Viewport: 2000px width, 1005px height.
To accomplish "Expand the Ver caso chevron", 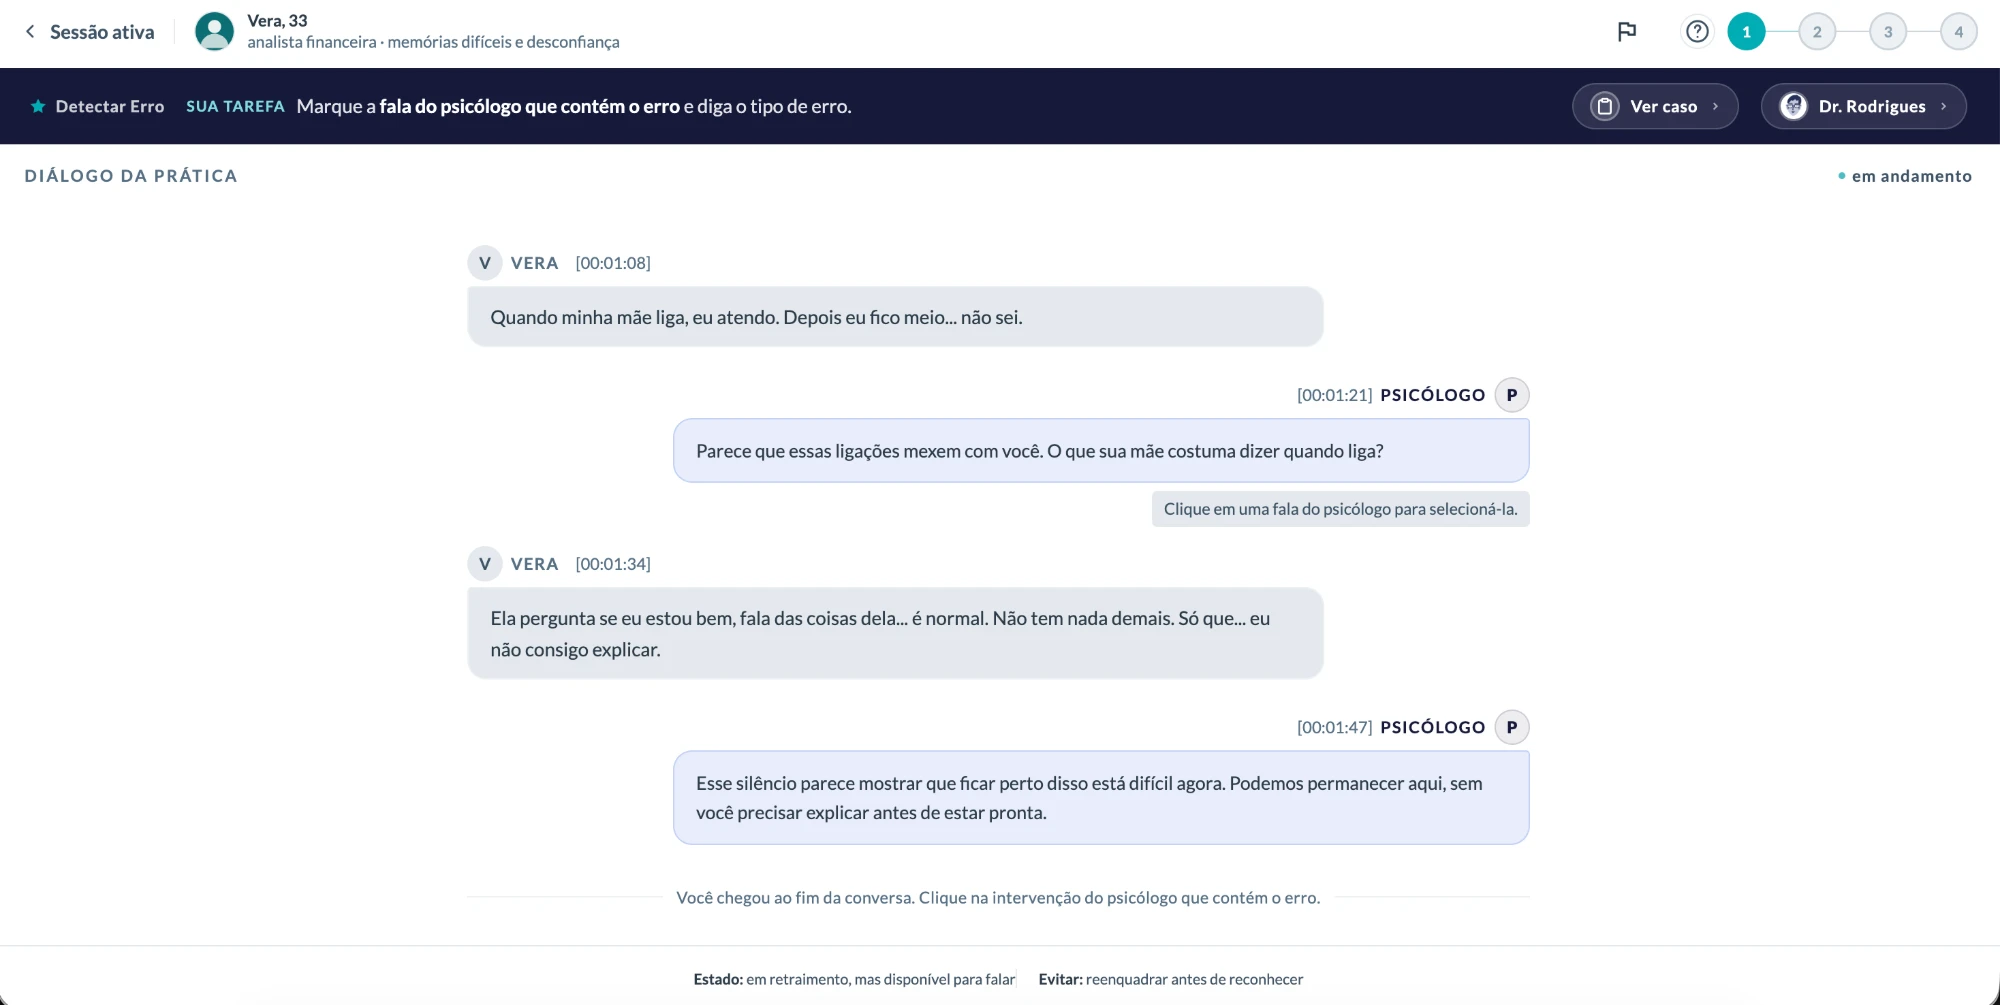I will point(1716,106).
